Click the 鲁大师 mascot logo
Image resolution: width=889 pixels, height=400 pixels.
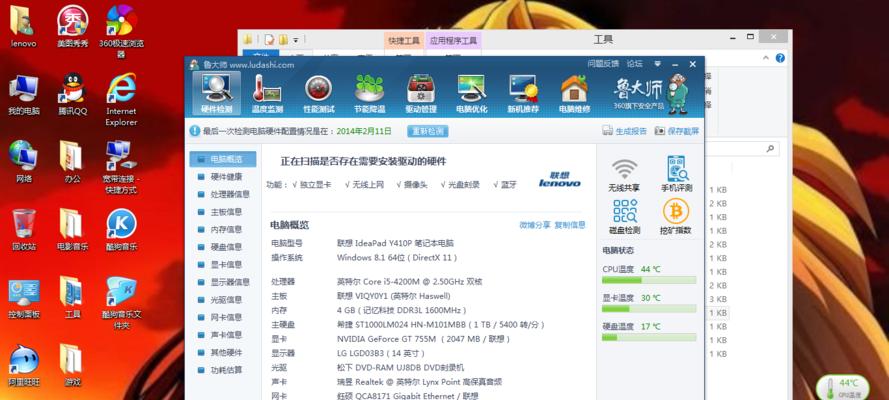676,93
